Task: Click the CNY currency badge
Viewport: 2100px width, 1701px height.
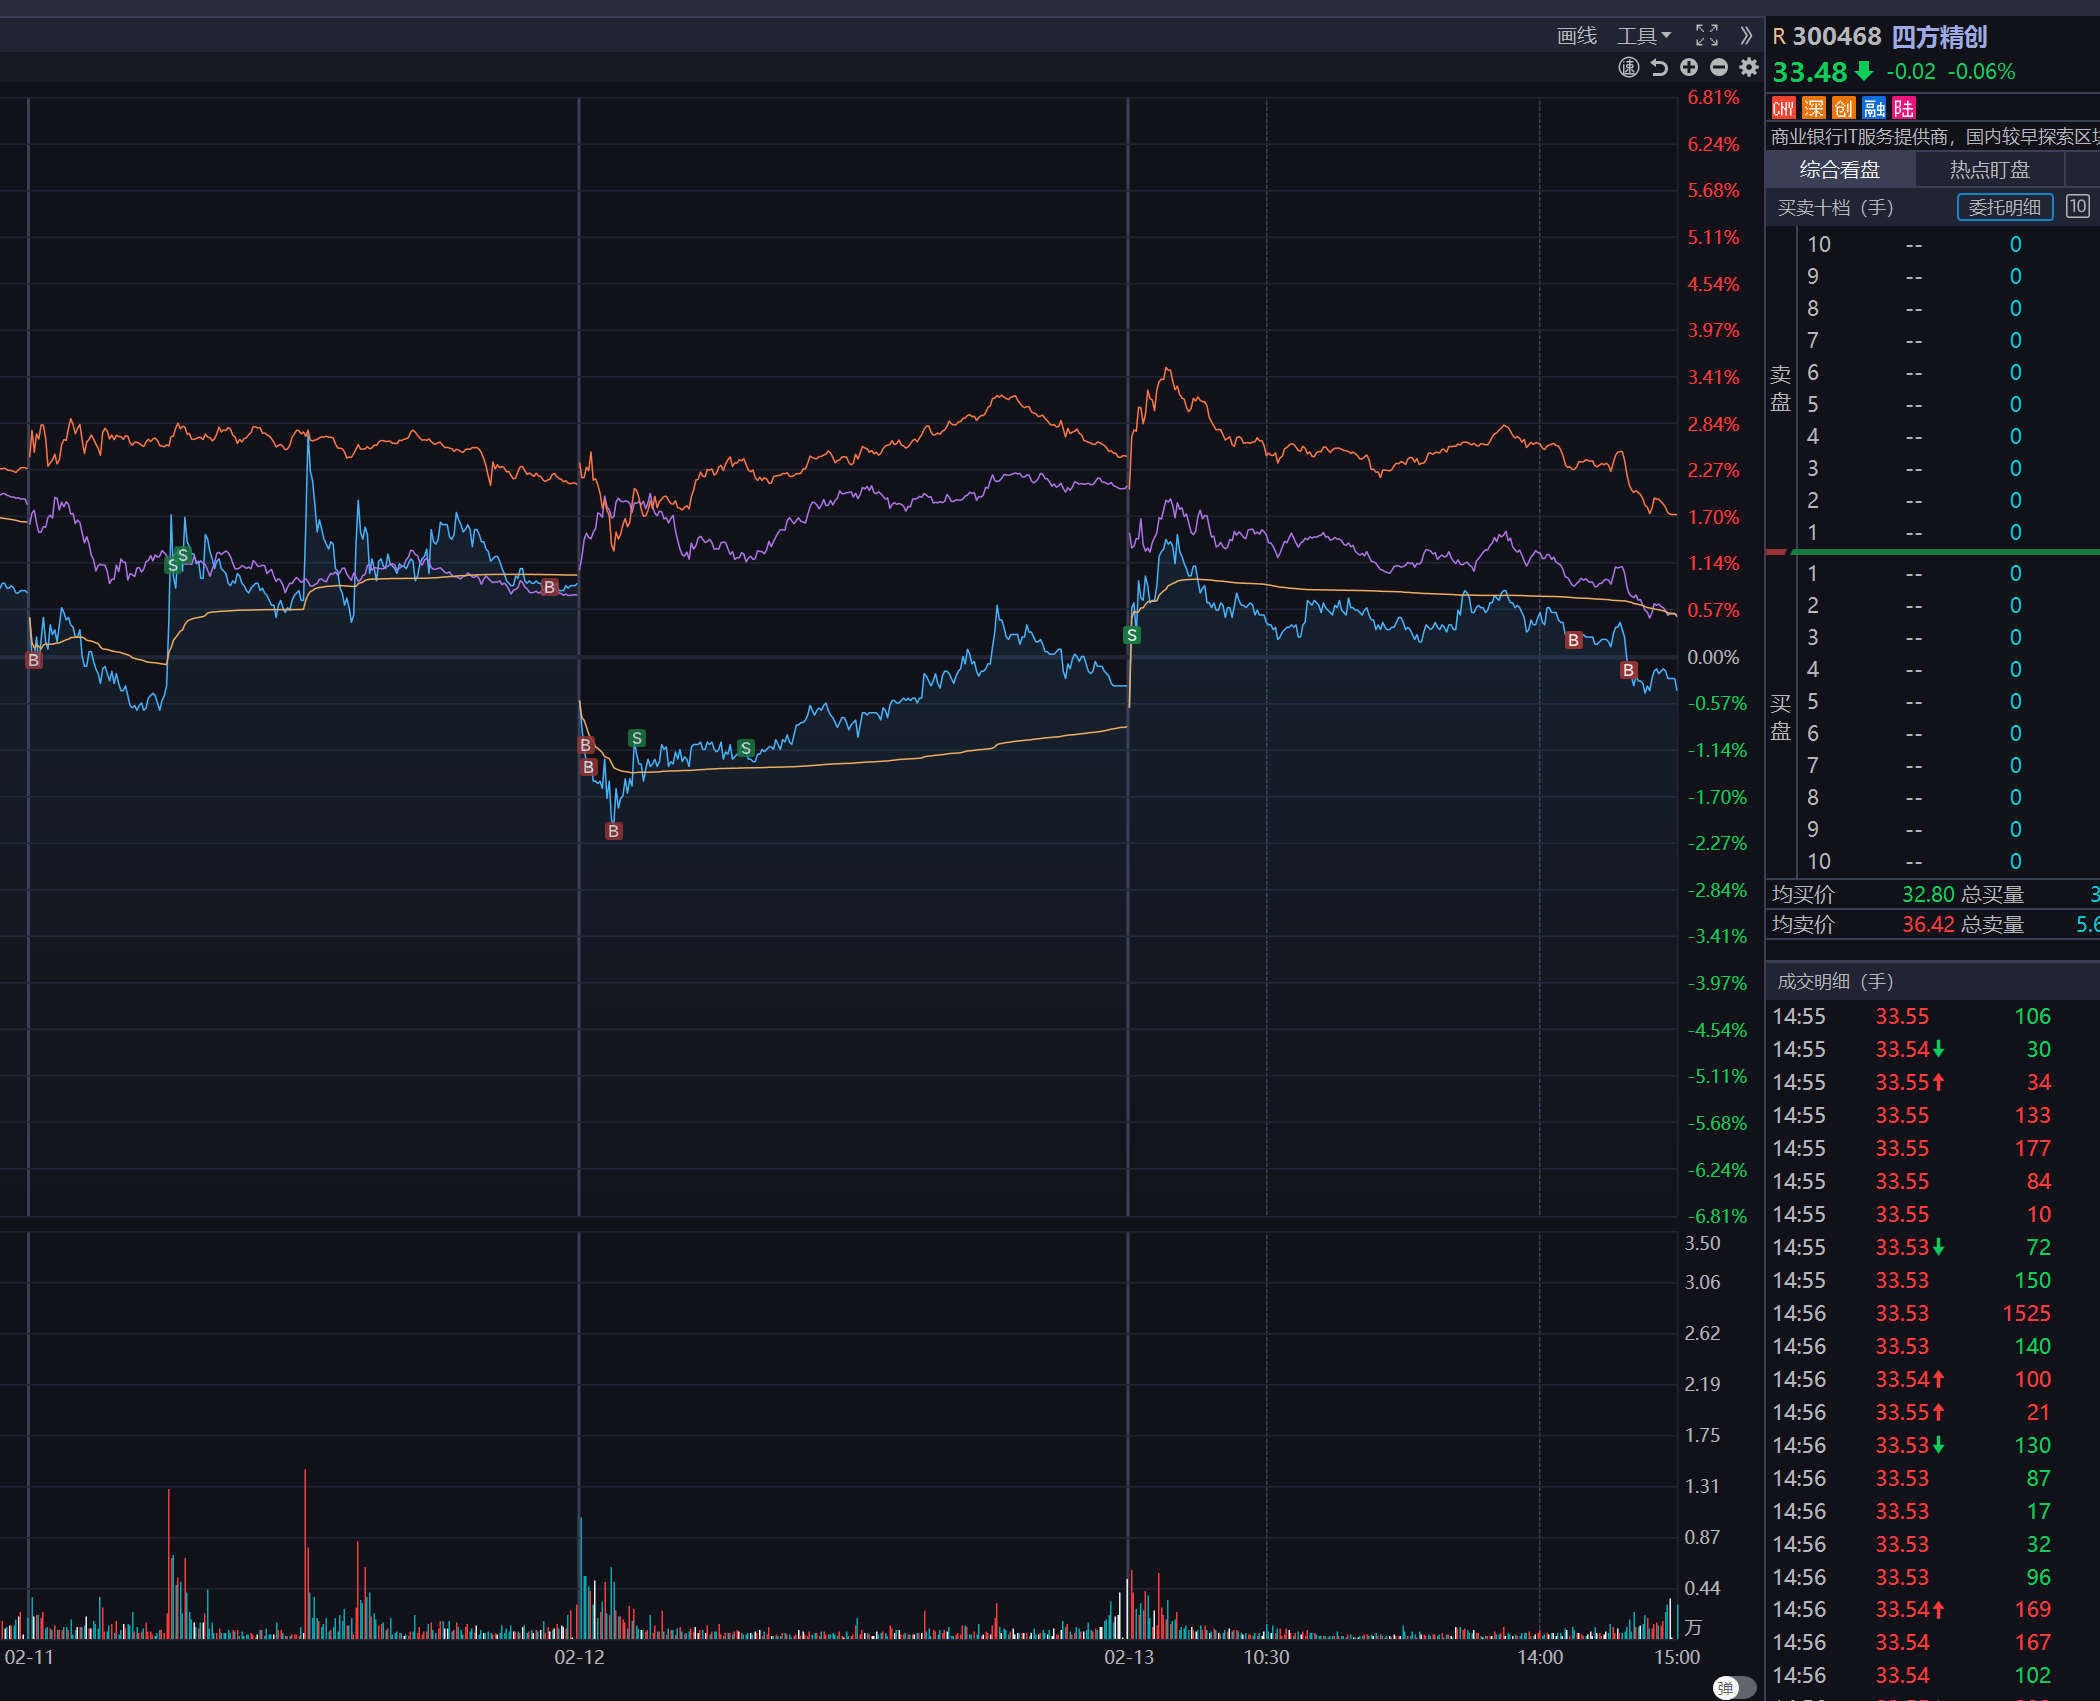Action: pyautogui.click(x=1784, y=108)
